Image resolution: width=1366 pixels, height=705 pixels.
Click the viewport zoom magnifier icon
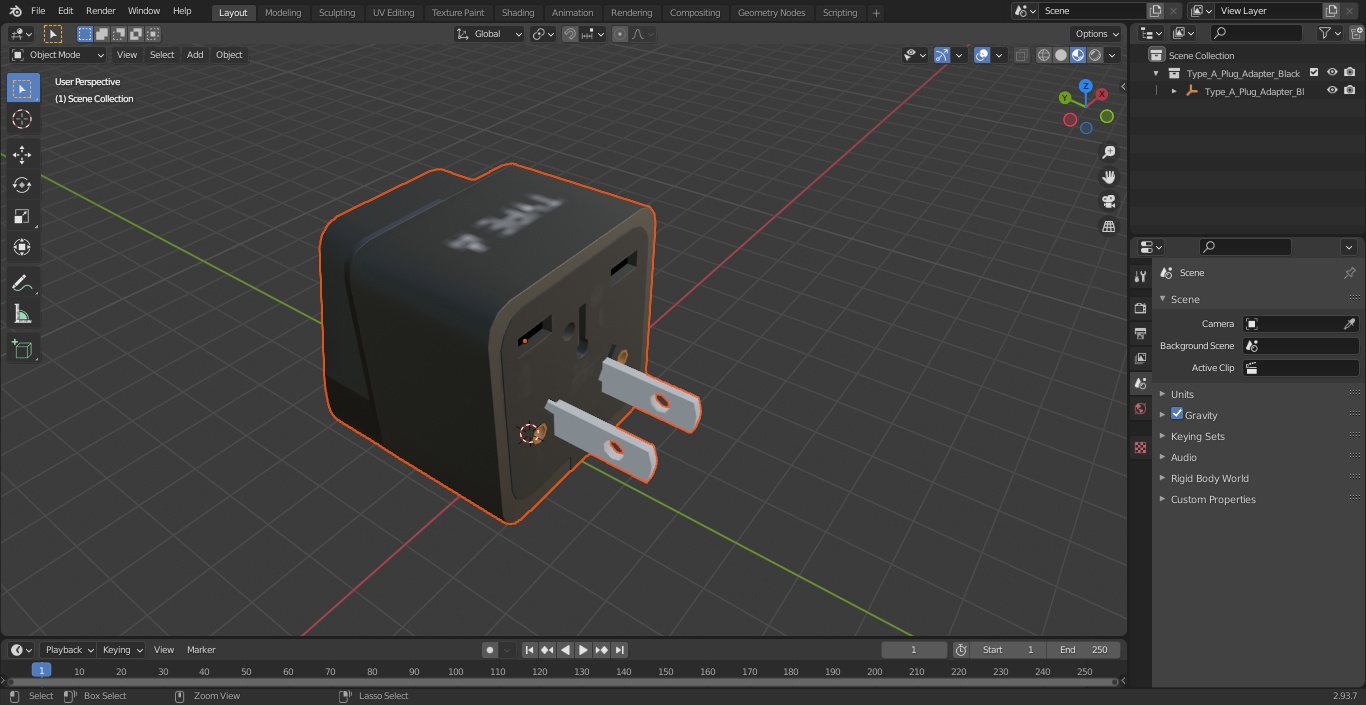point(1108,152)
